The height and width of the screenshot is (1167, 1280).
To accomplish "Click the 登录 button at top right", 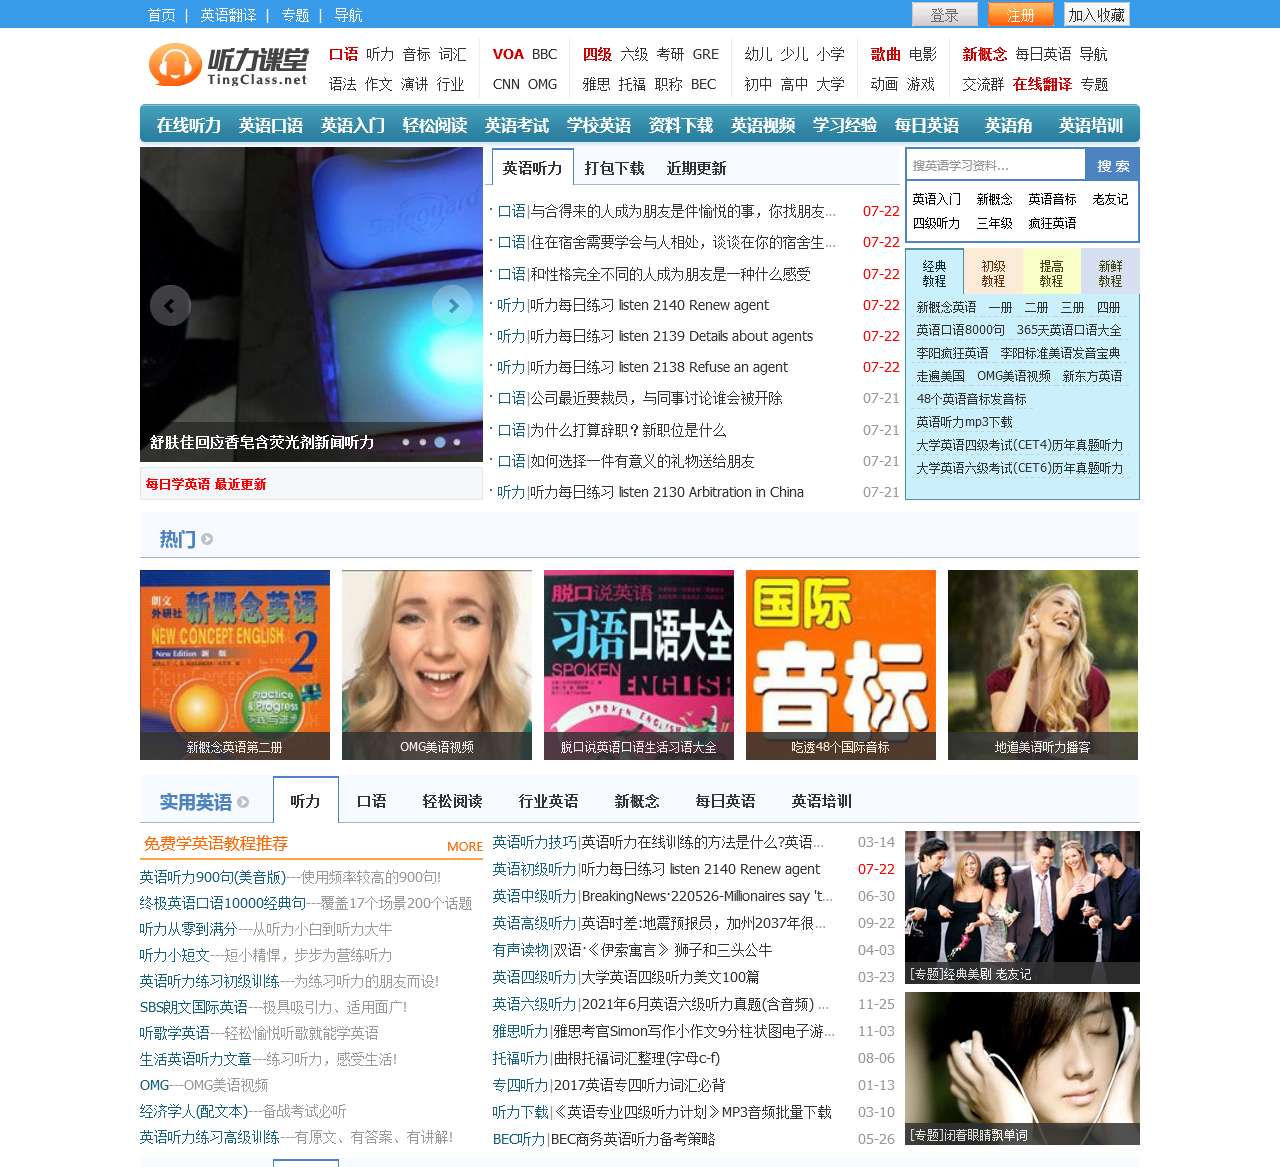I will click(x=943, y=14).
